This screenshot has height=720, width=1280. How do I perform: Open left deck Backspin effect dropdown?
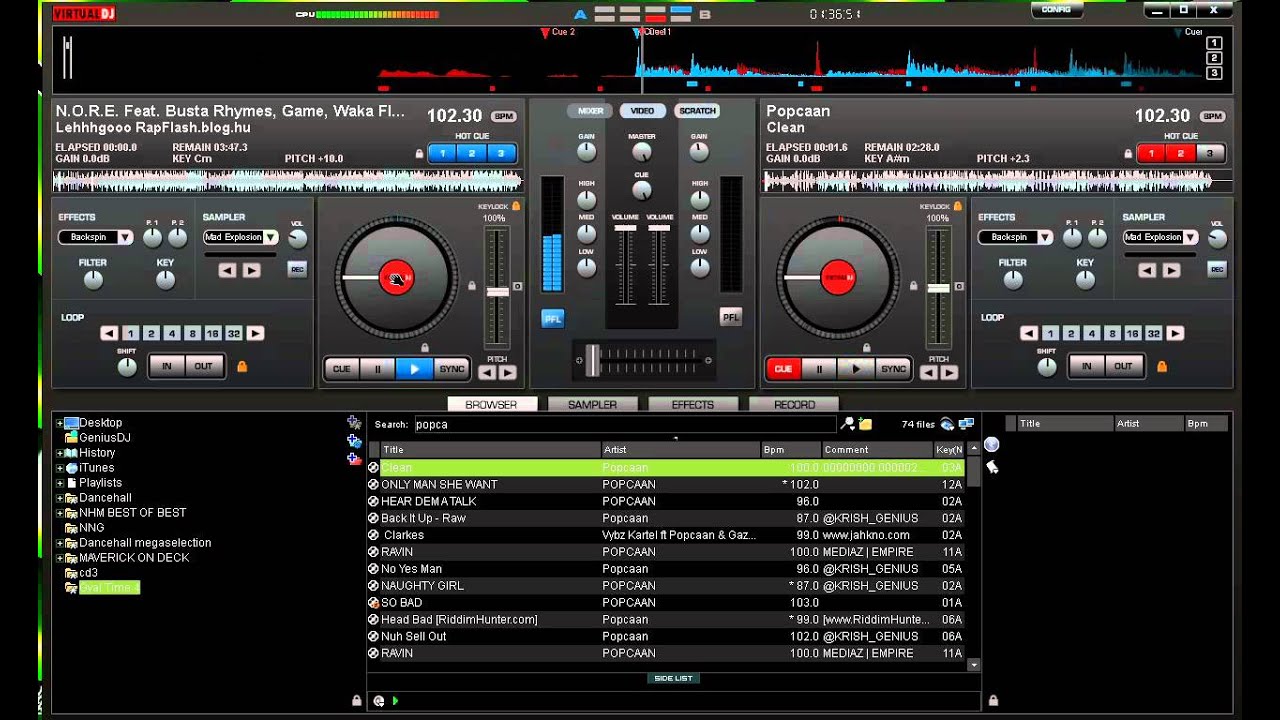pos(125,237)
